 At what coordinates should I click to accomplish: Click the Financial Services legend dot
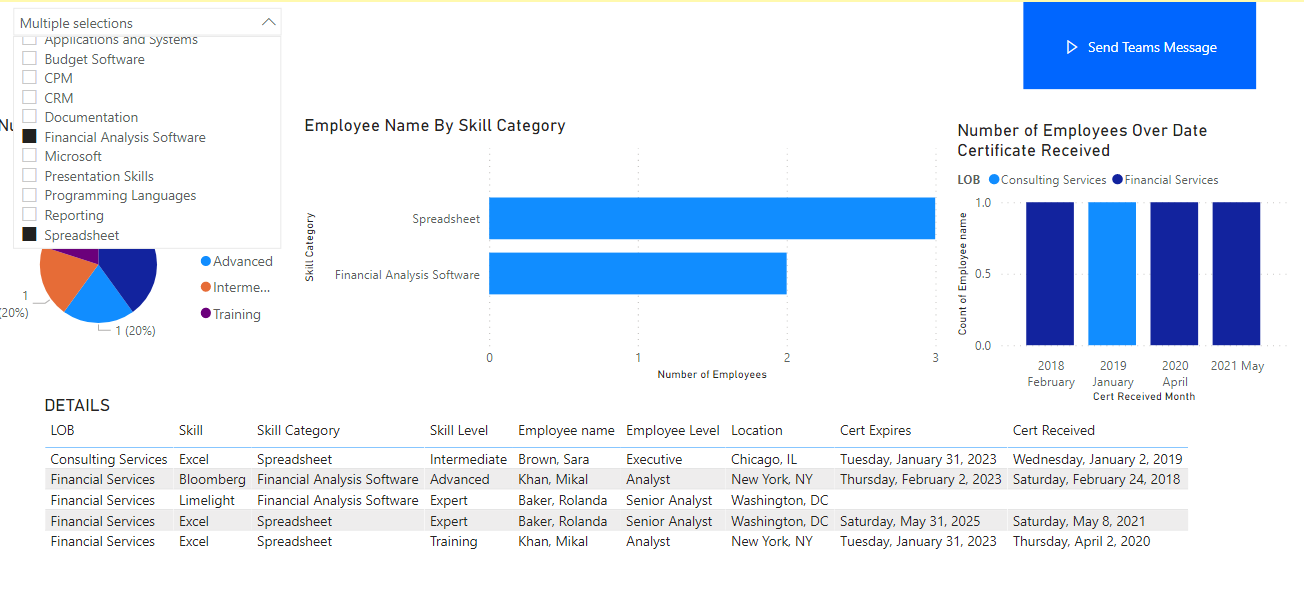[x=1117, y=180]
